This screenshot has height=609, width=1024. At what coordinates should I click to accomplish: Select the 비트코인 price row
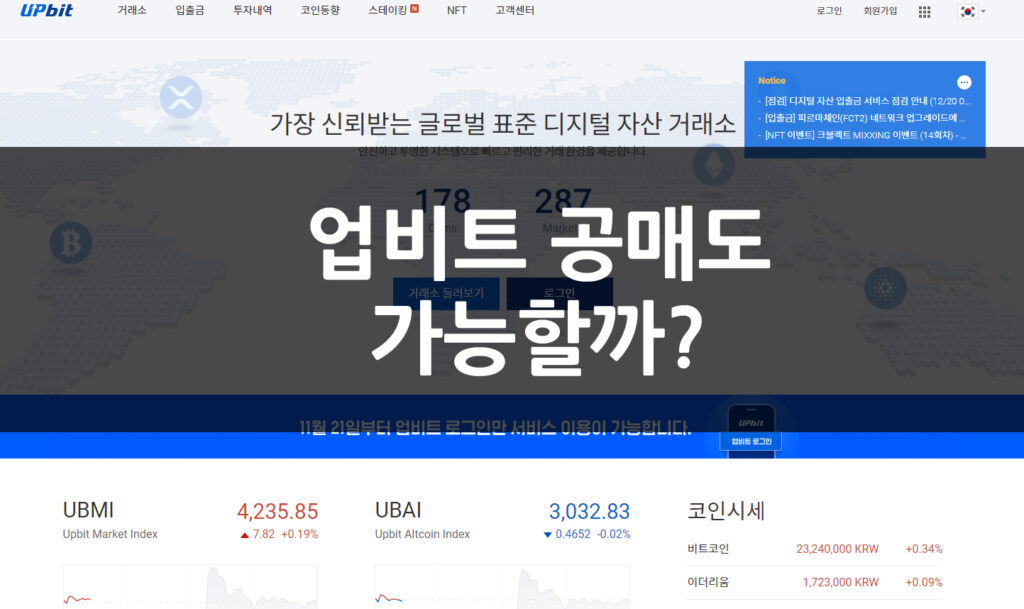(x=814, y=549)
